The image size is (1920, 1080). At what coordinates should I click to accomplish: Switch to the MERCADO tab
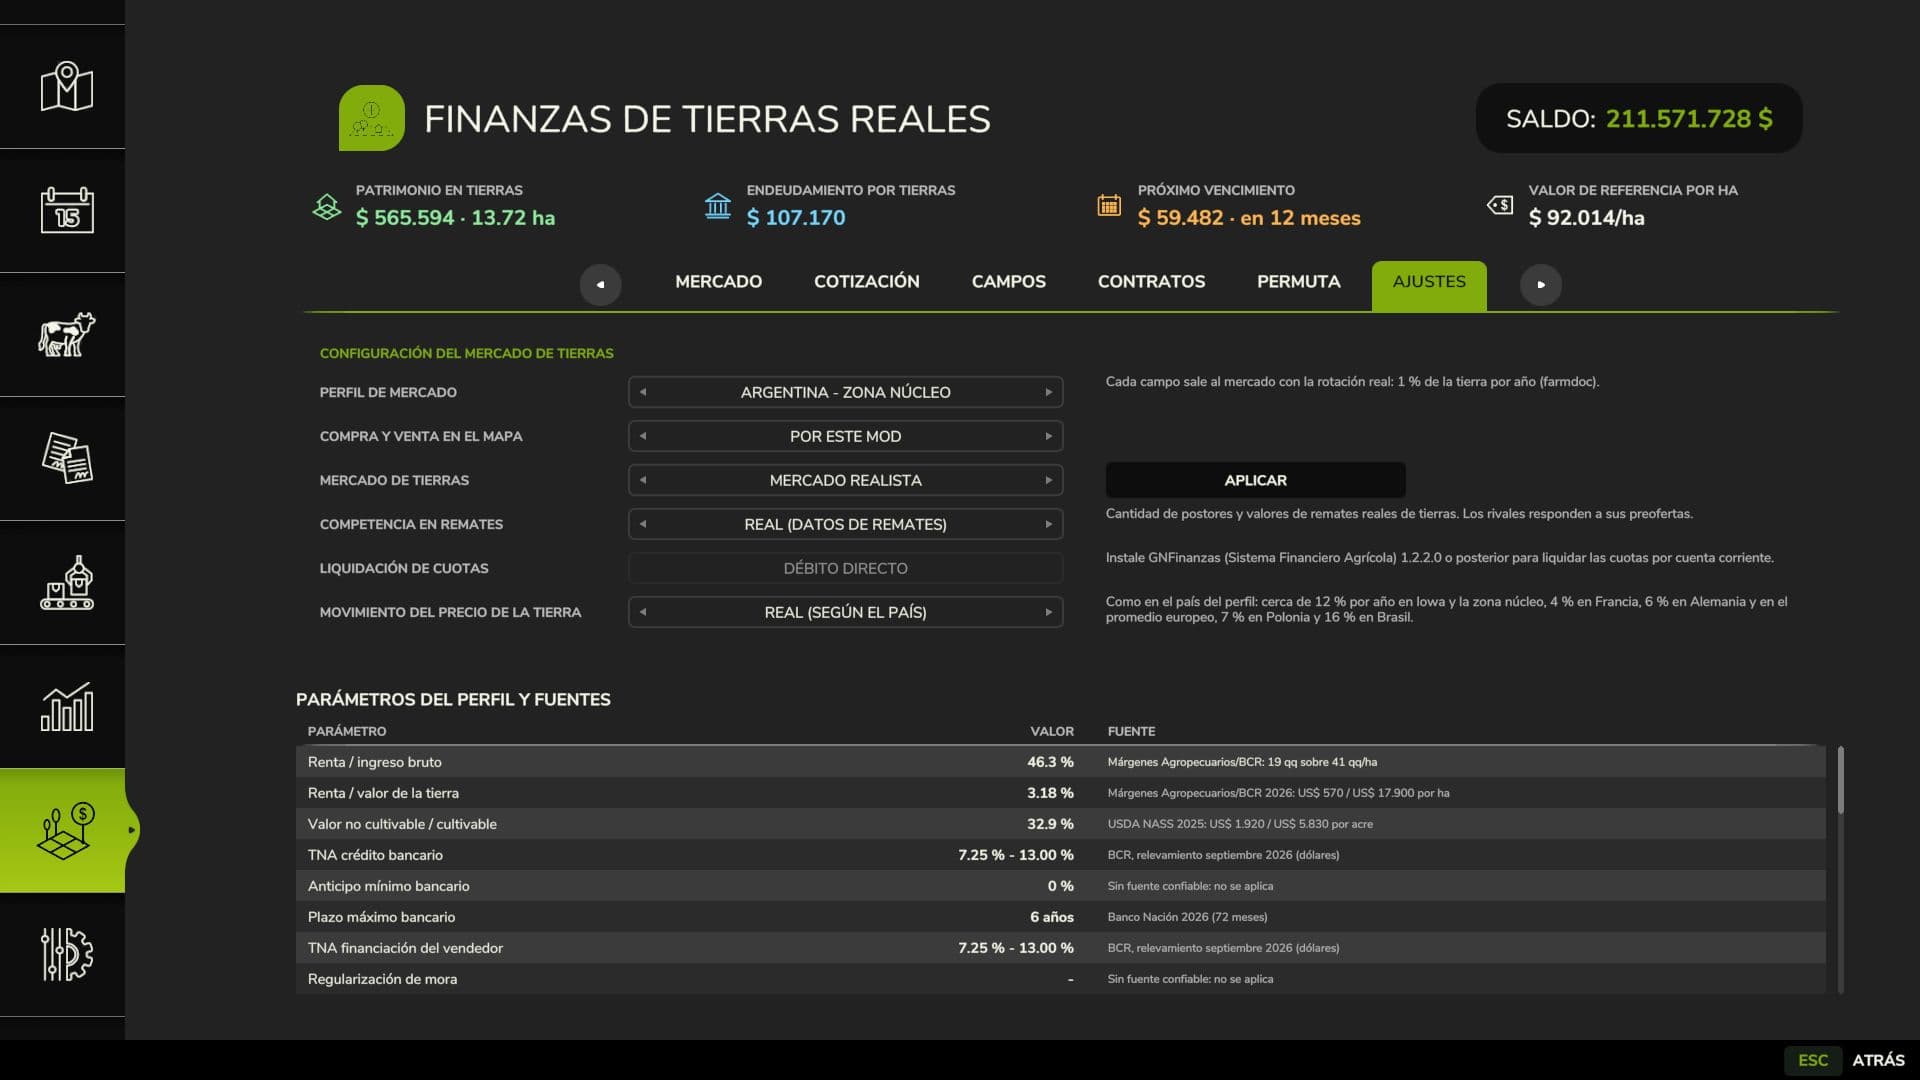(x=718, y=282)
